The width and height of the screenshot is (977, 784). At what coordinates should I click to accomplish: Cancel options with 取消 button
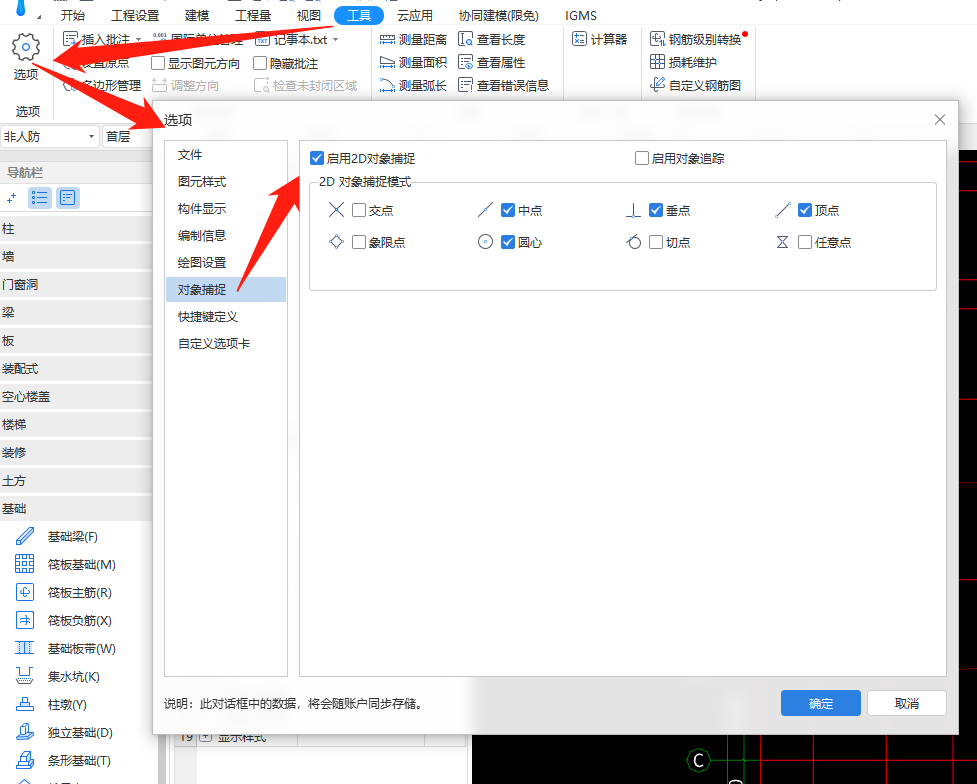[x=907, y=703]
